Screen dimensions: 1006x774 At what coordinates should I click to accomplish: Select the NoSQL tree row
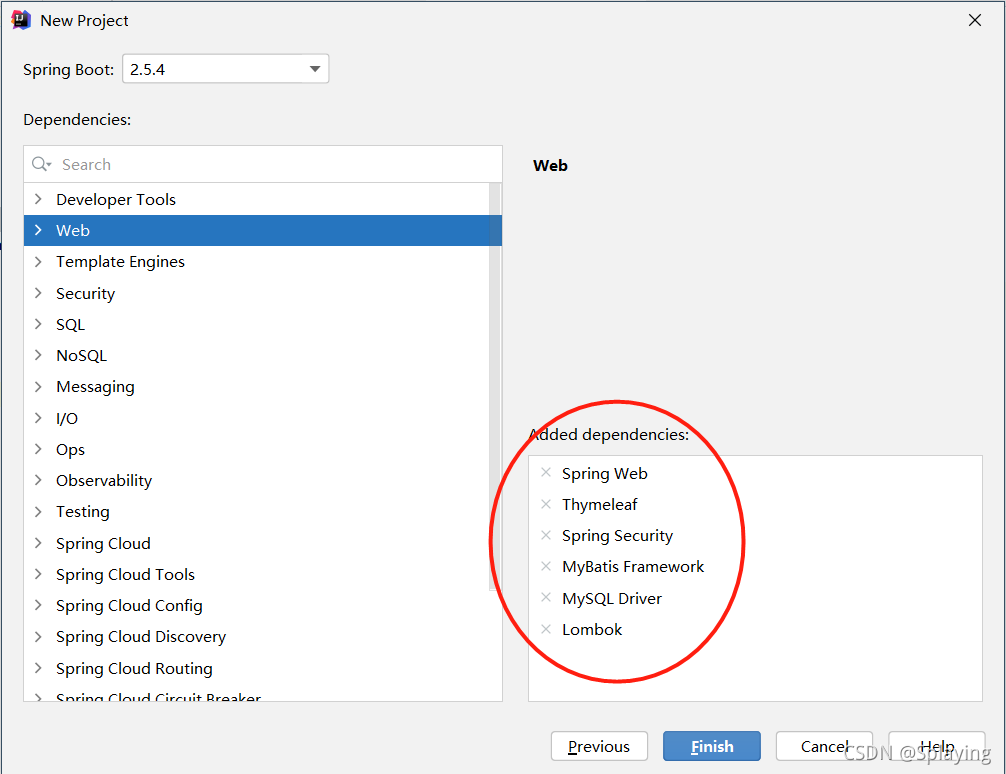point(257,356)
